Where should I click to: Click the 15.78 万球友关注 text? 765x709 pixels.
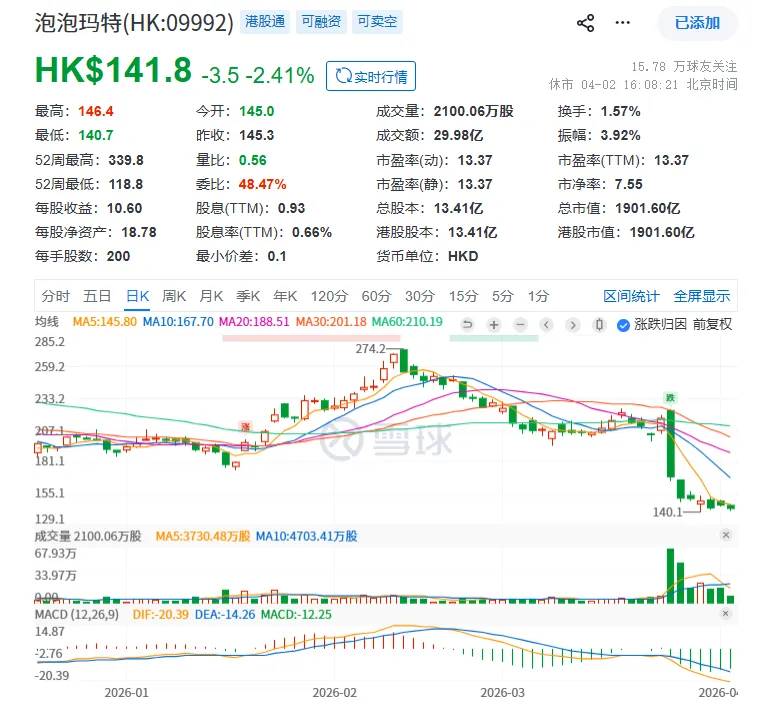[x=684, y=66]
